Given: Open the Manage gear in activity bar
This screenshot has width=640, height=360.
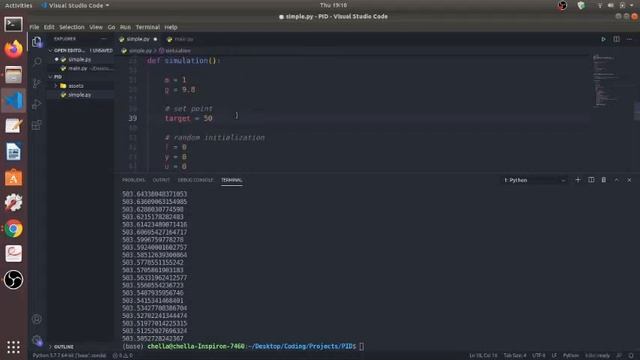Looking at the screenshot, I should [x=37, y=340].
